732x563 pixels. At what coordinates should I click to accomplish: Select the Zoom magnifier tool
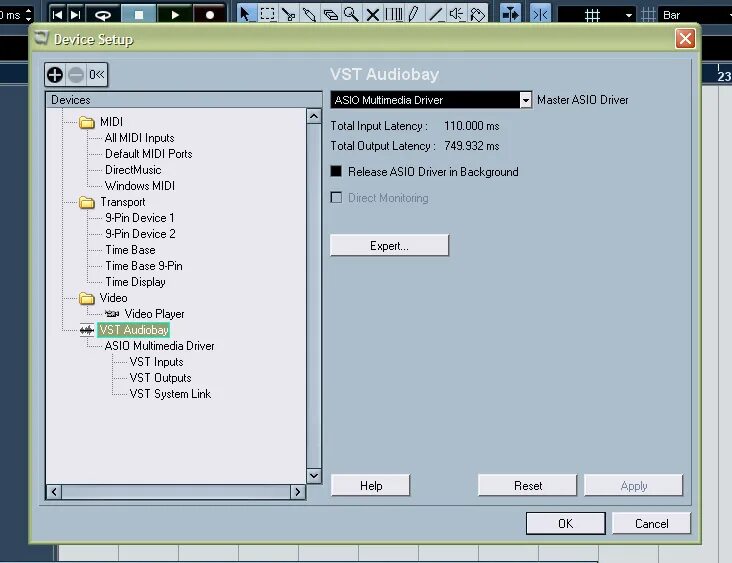(x=351, y=14)
